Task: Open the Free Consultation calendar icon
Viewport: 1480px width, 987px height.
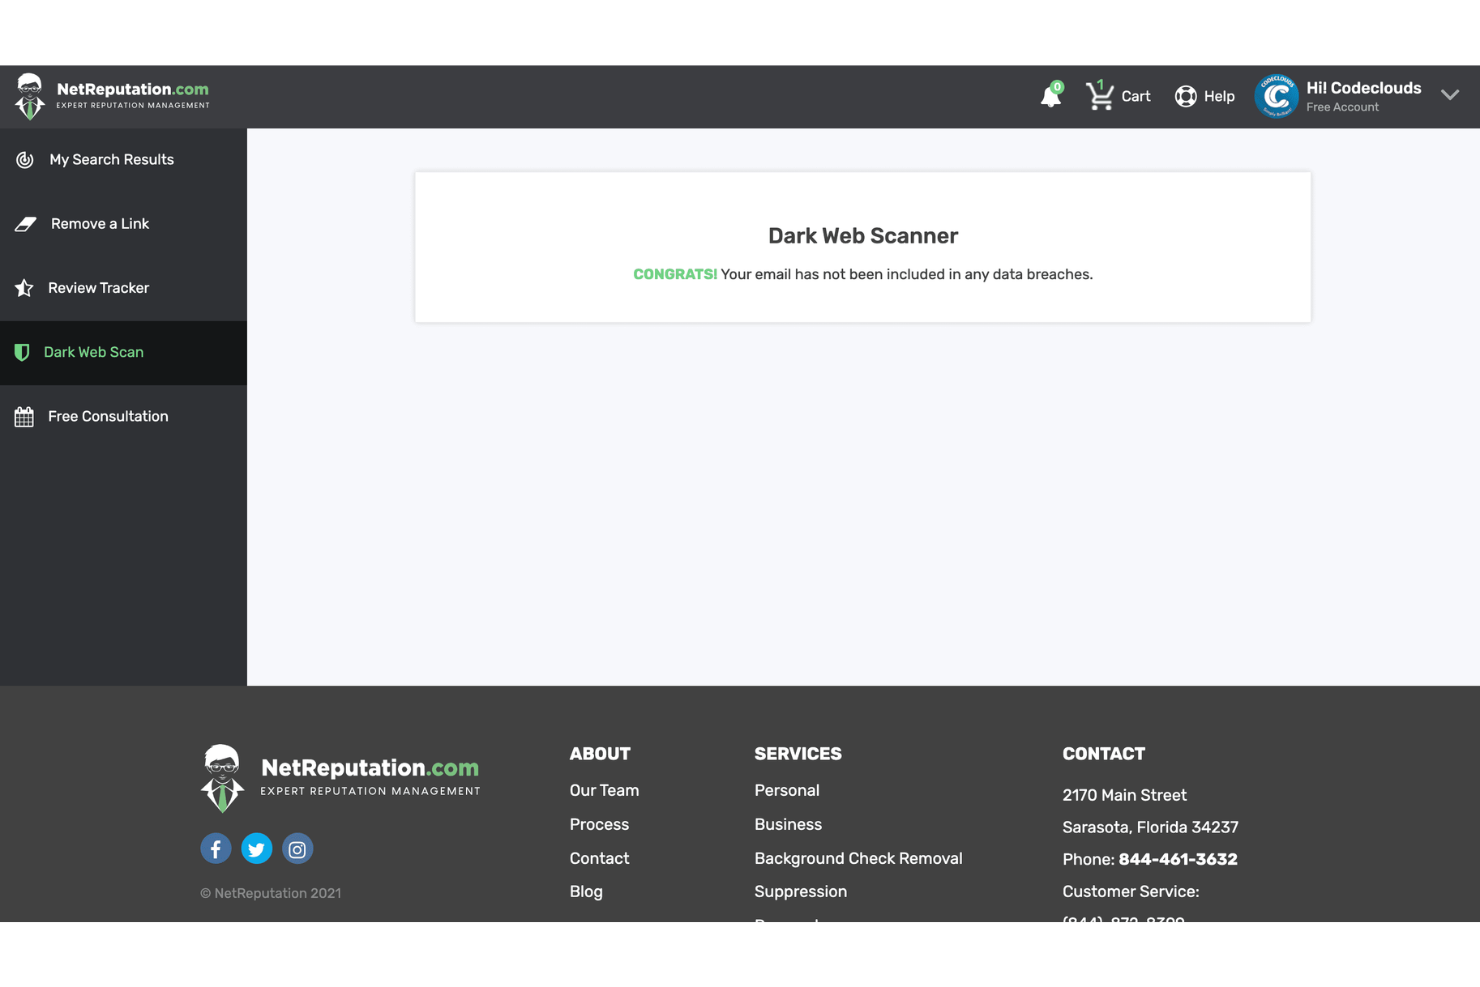Action: (x=23, y=416)
